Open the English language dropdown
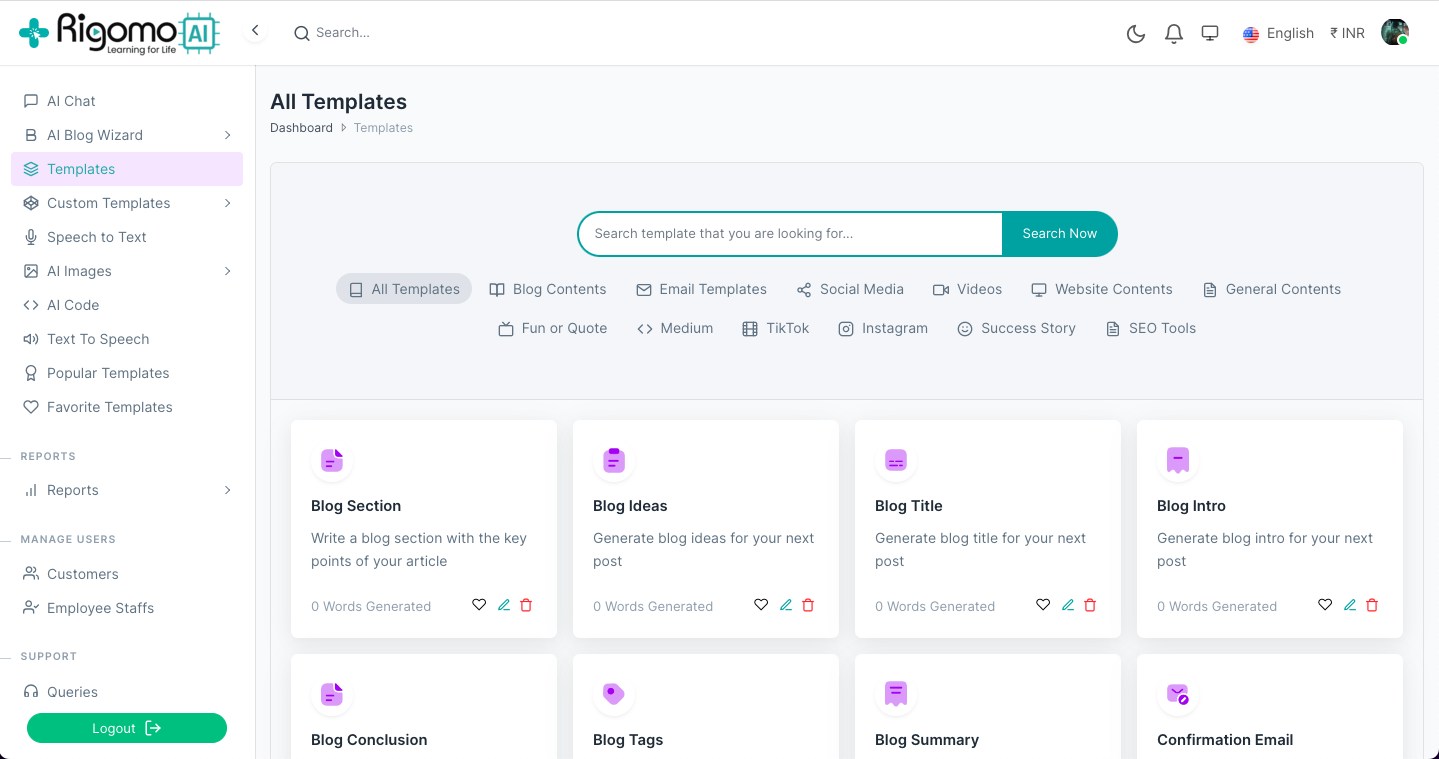 (x=1278, y=33)
